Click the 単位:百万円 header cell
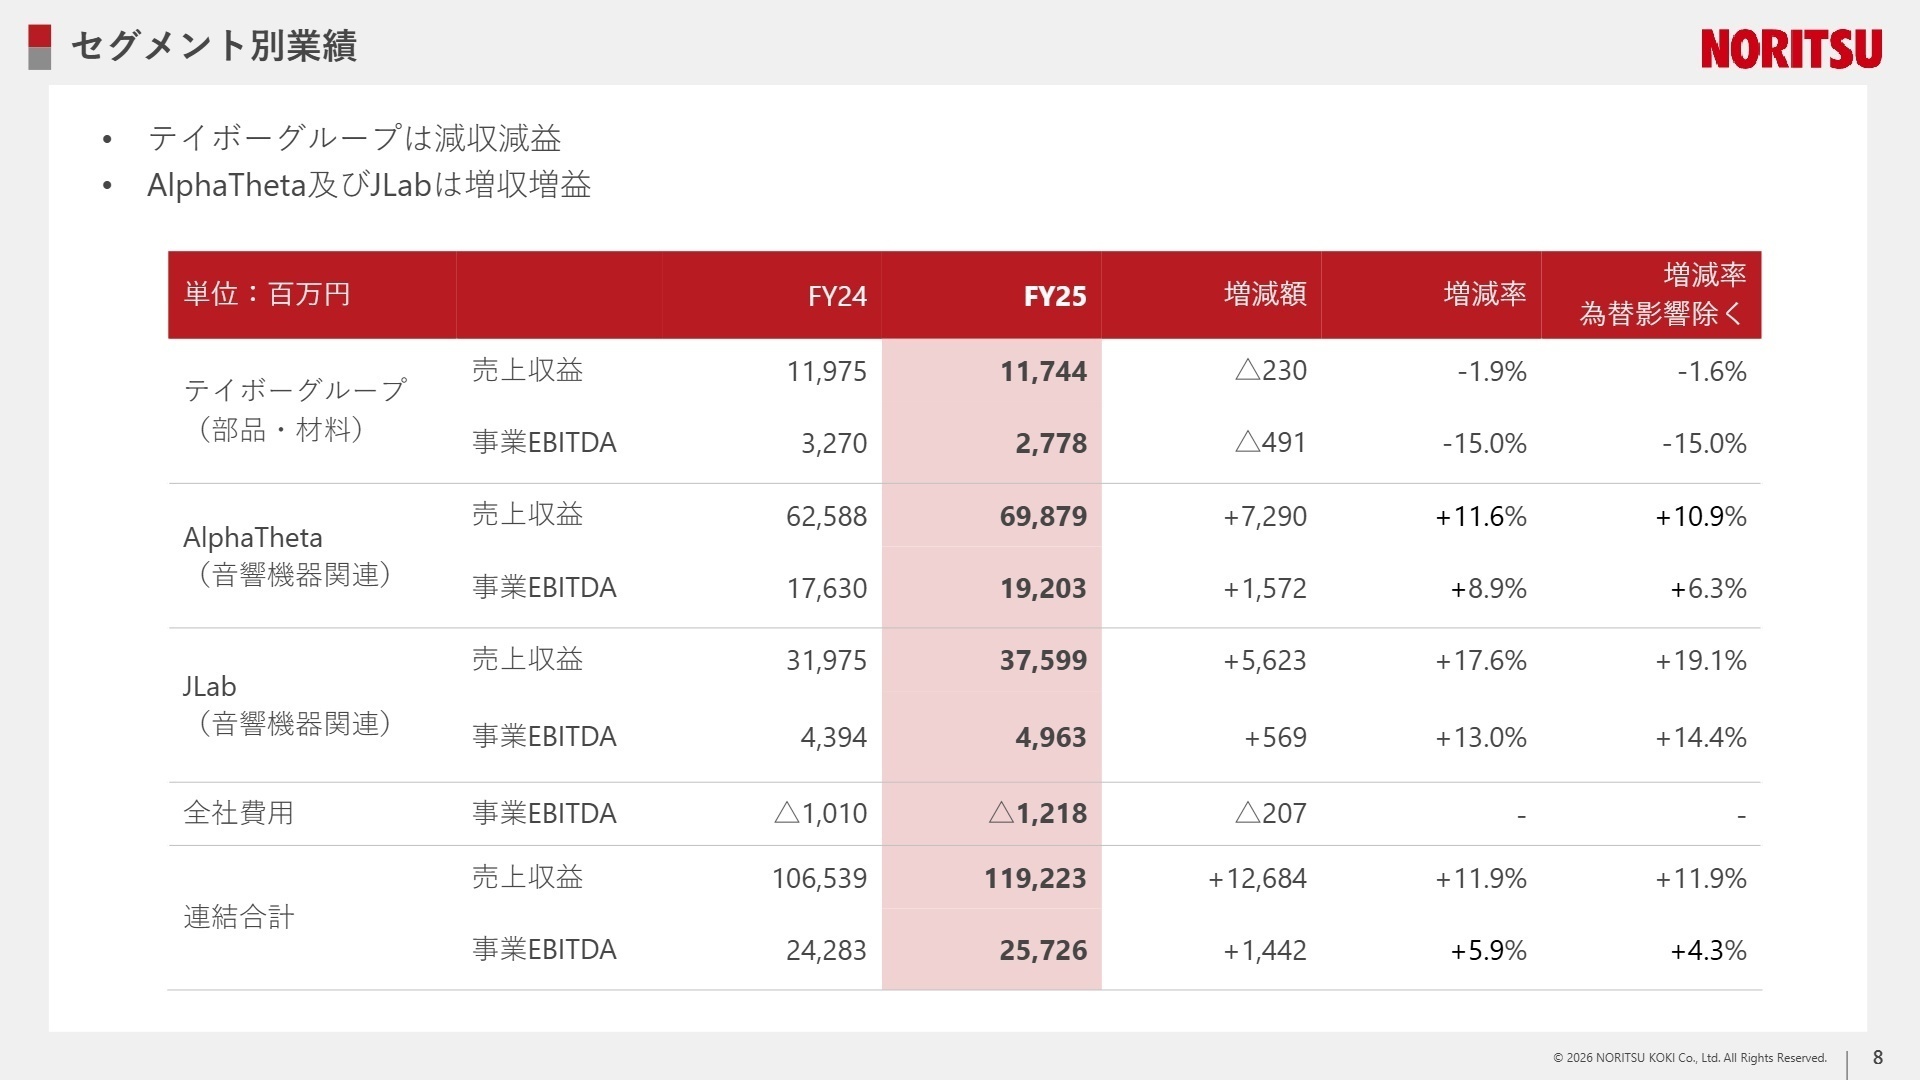This screenshot has height=1080, width=1920. (267, 294)
